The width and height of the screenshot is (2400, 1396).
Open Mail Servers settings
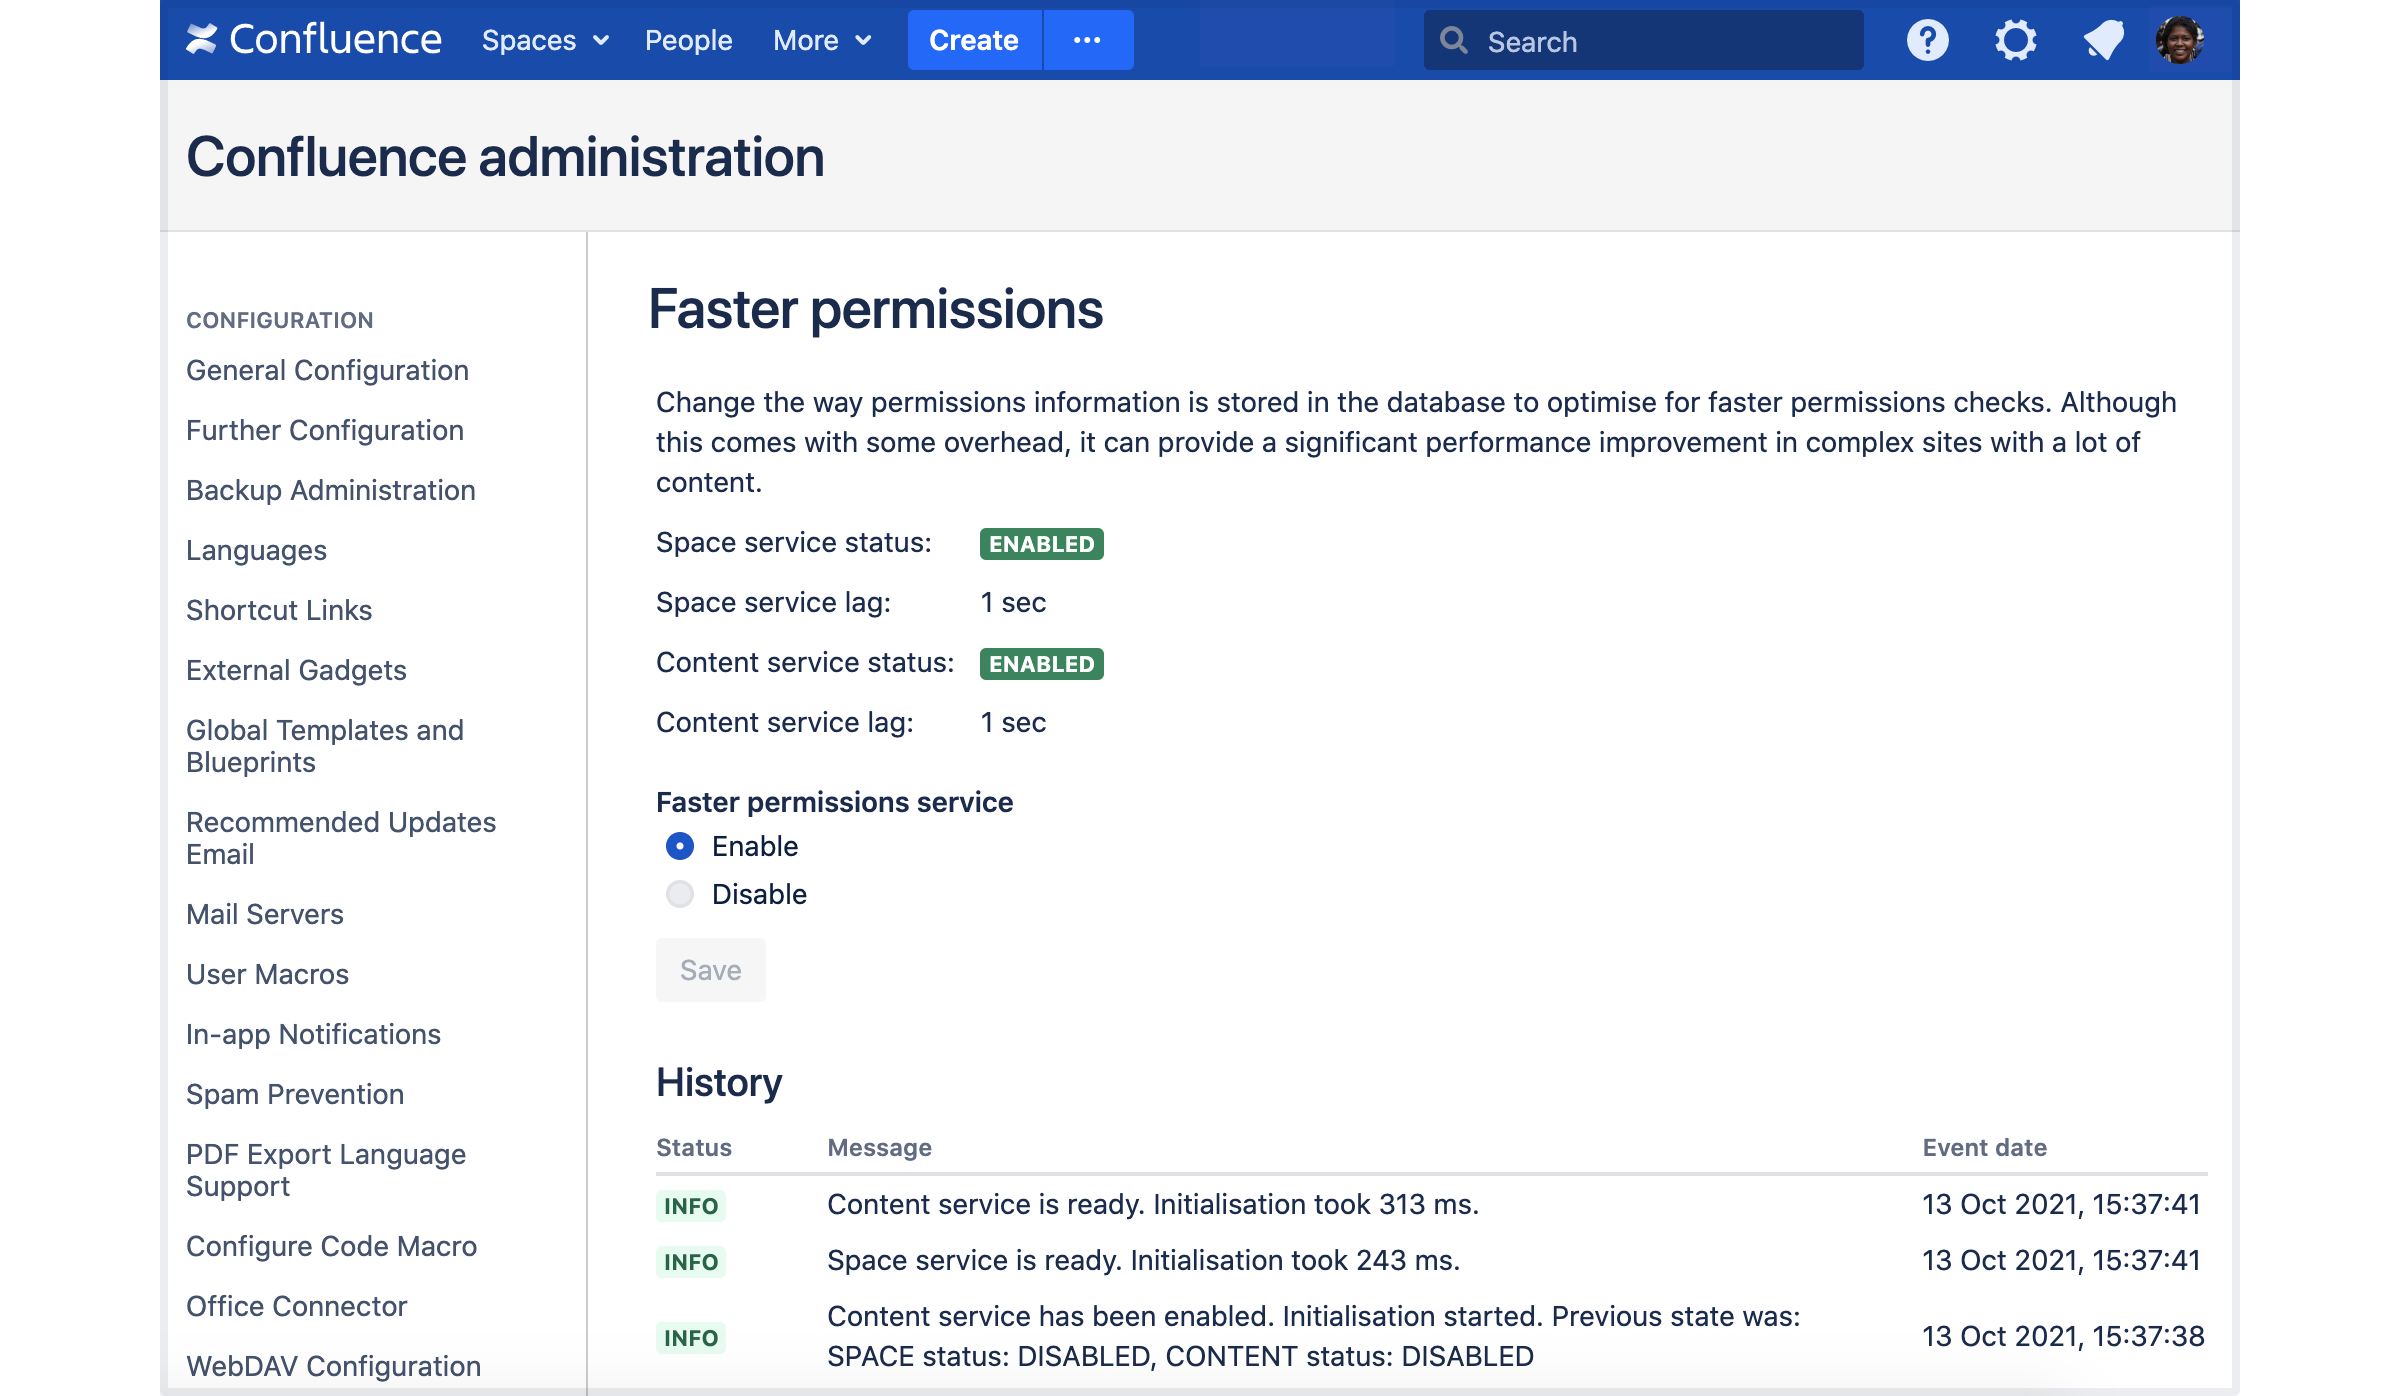pos(265,914)
